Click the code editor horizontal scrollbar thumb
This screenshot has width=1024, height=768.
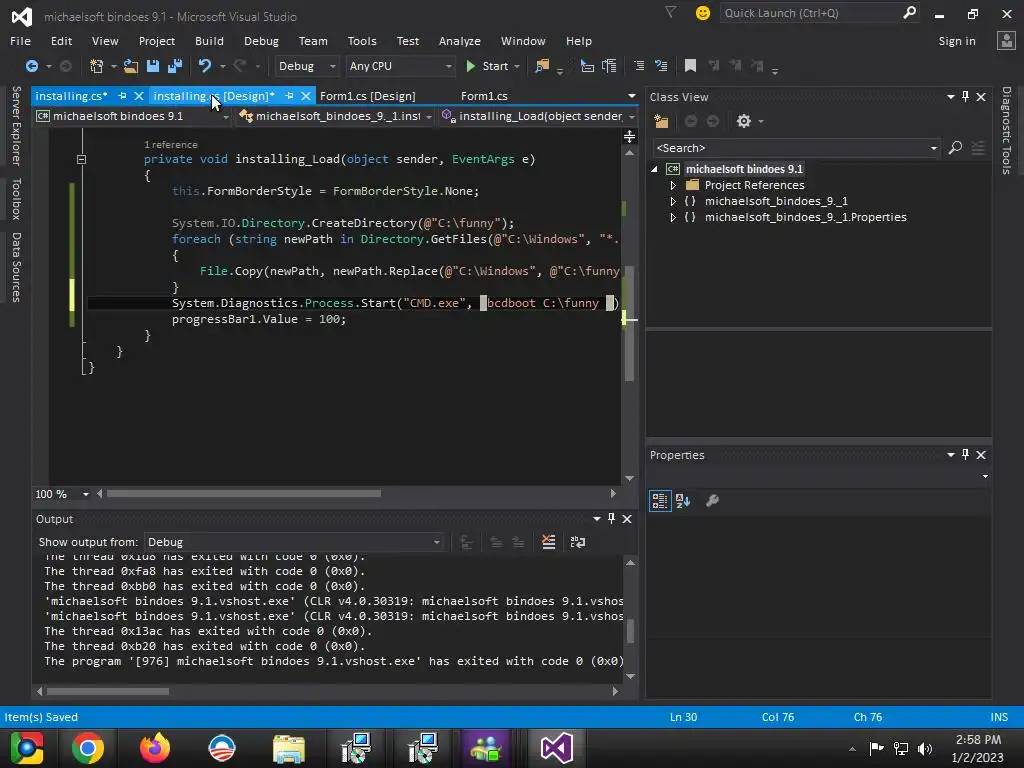point(244,494)
